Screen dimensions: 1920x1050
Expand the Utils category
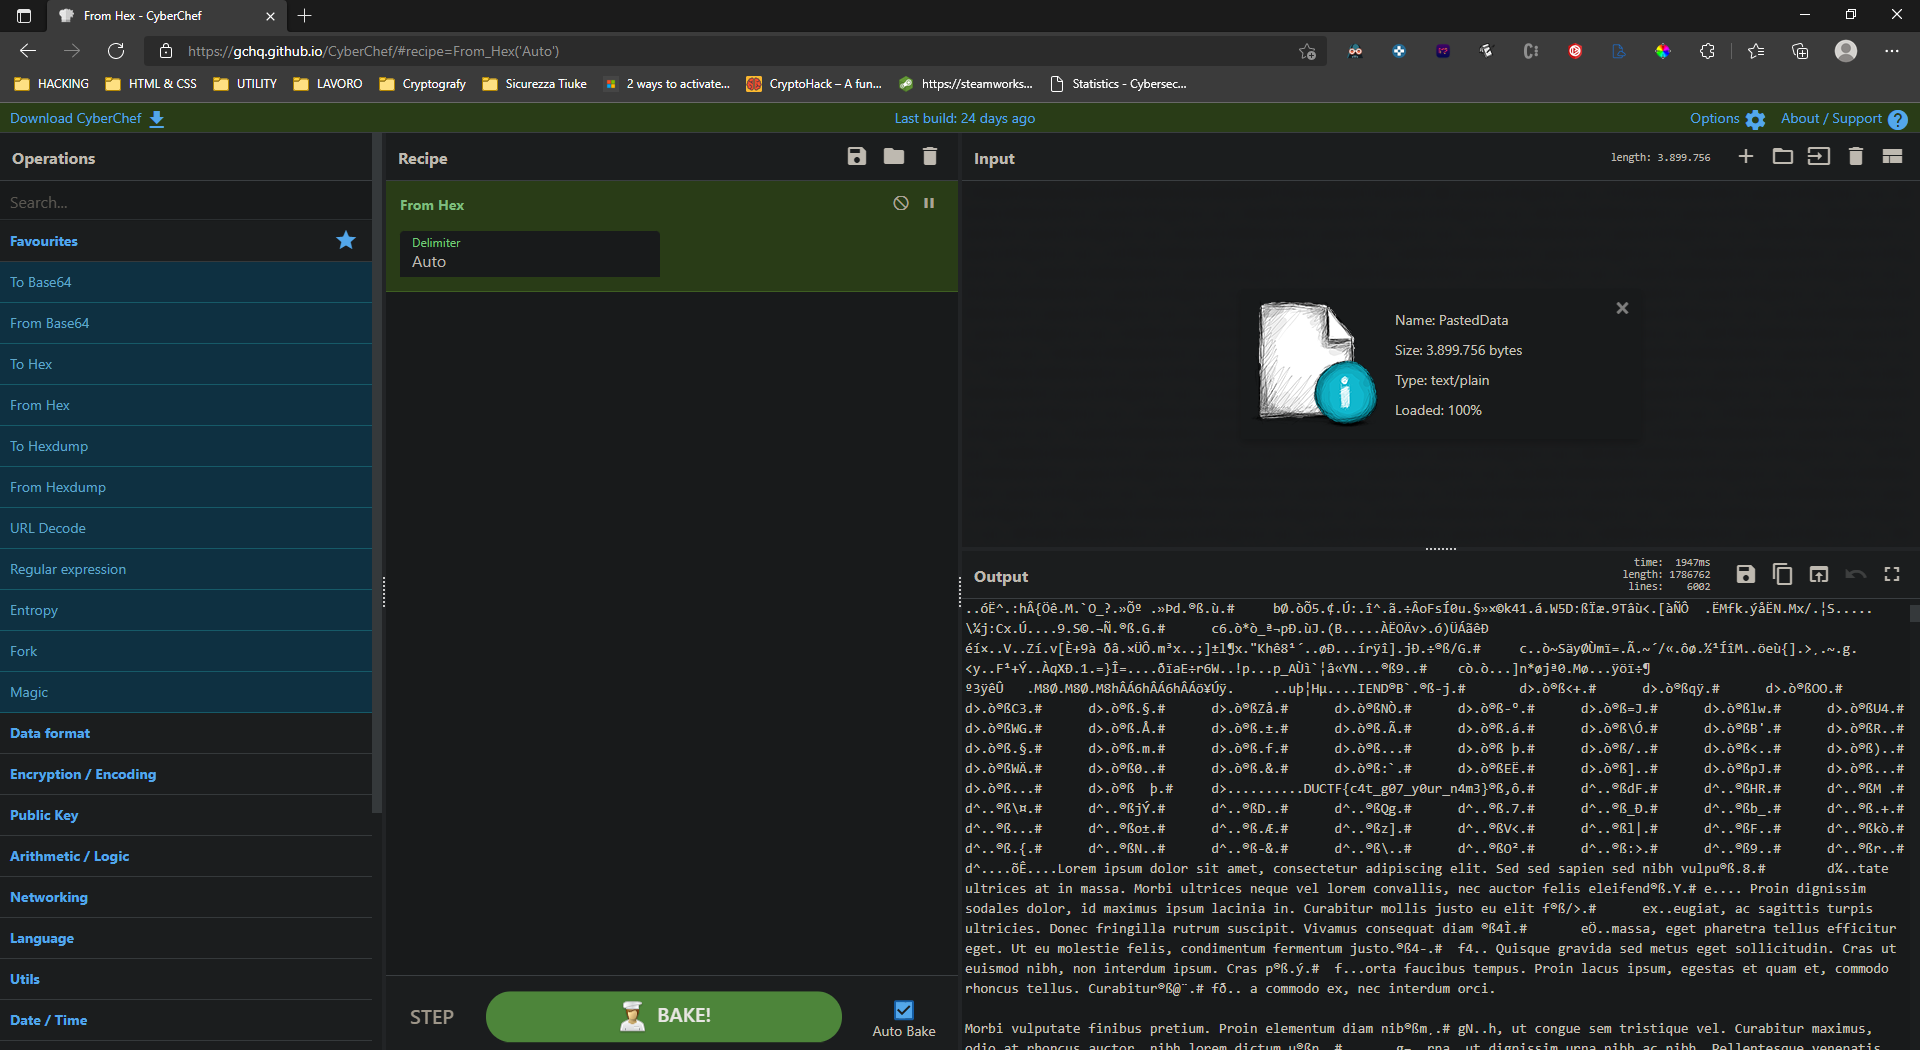tap(186, 979)
